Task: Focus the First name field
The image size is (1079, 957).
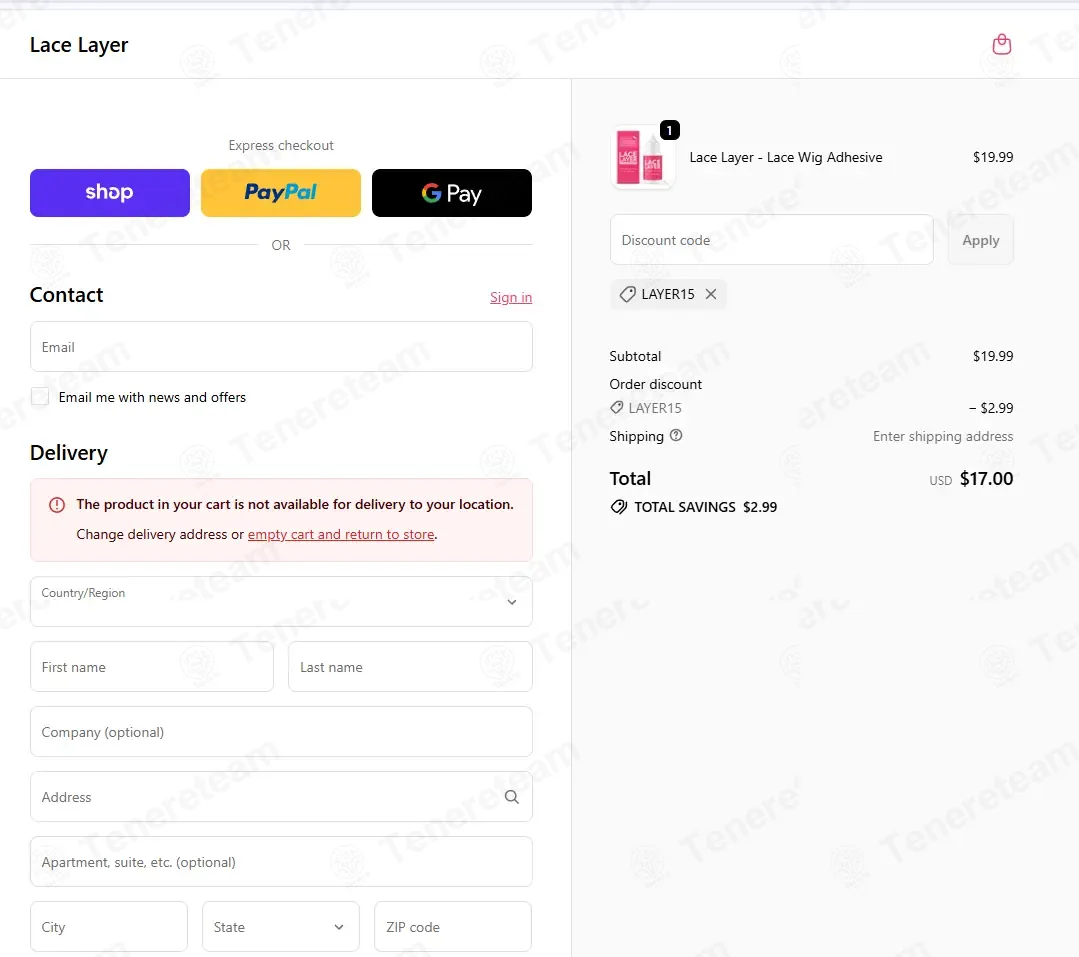Action: [151, 667]
